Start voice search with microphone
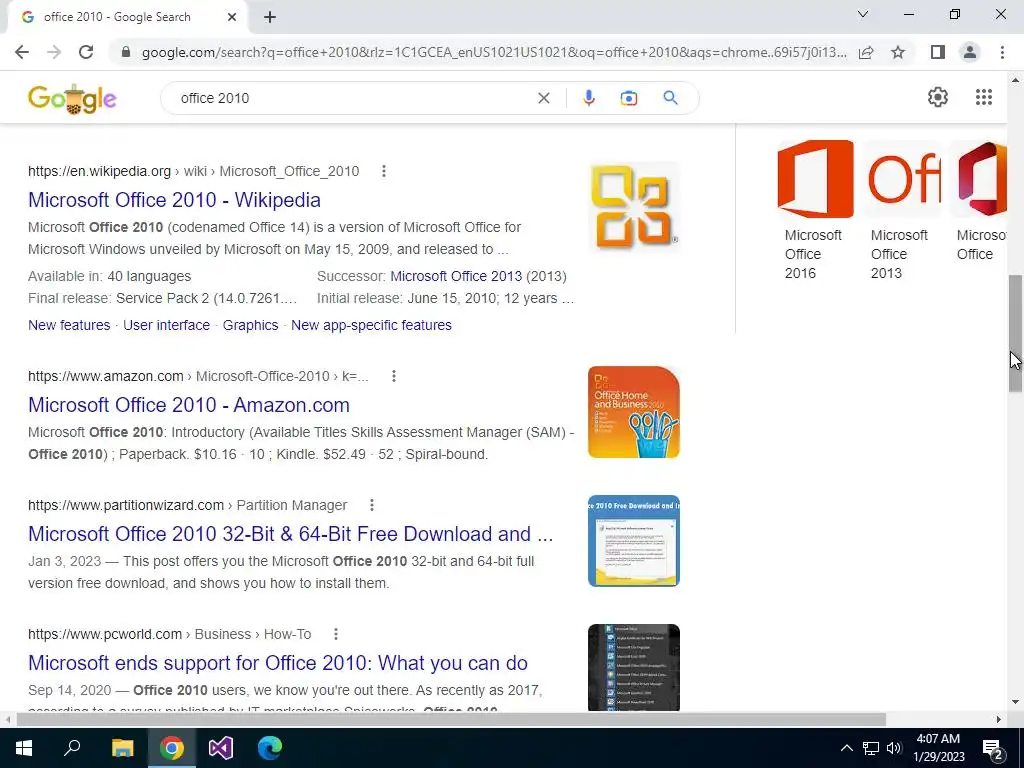Image resolution: width=1024 pixels, height=768 pixels. (x=588, y=98)
